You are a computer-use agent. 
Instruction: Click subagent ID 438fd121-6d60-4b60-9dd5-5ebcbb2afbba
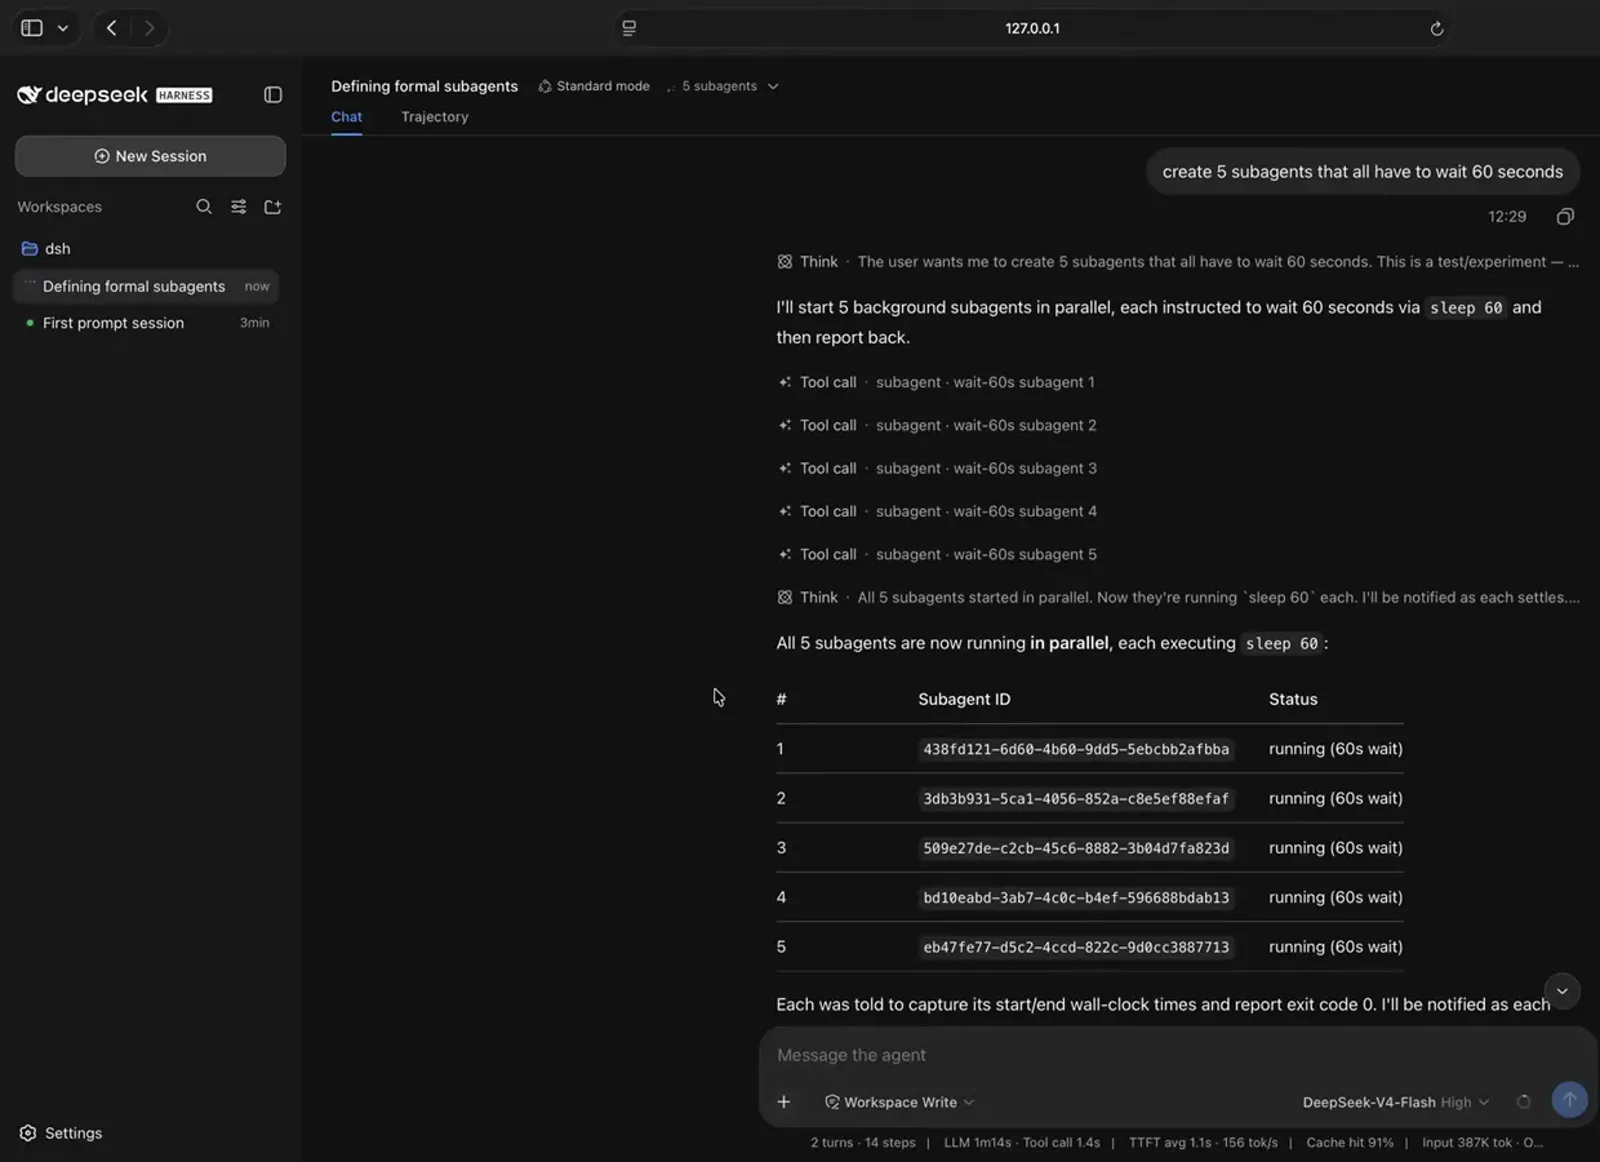click(1076, 749)
